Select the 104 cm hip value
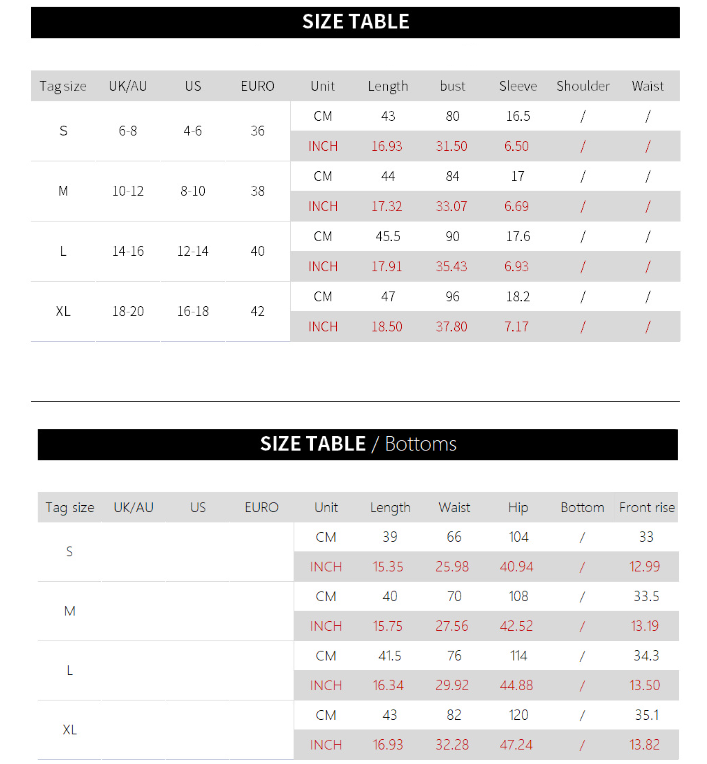Image resolution: width=707 pixels, height=764 pixels. pos(518,537)
